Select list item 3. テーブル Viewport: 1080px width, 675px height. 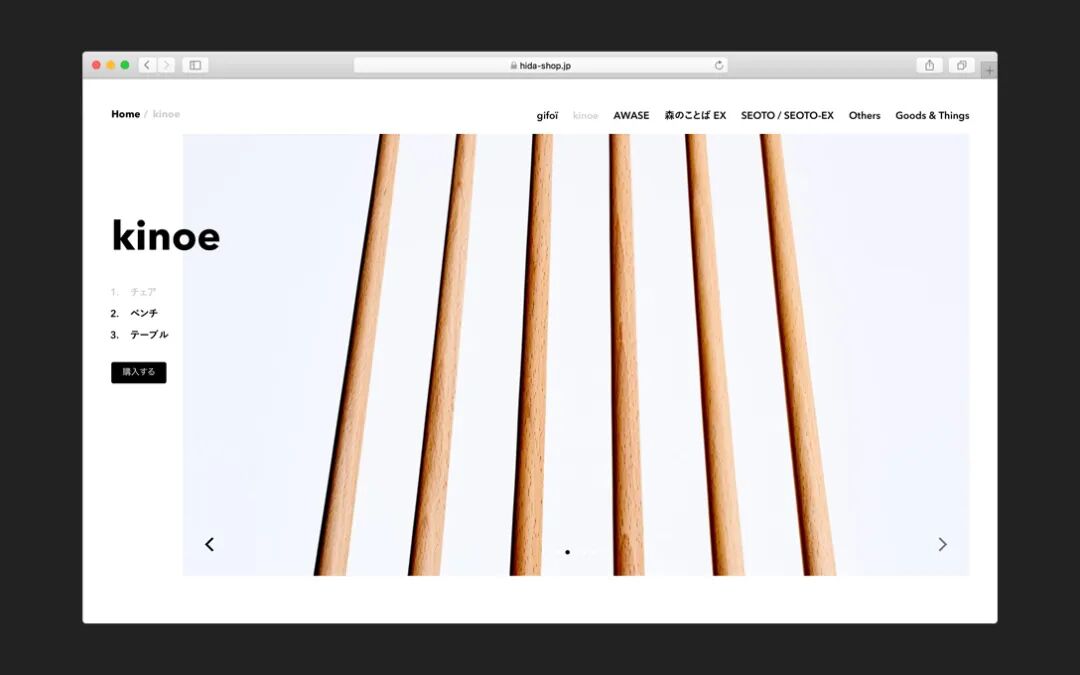[139, 335]
